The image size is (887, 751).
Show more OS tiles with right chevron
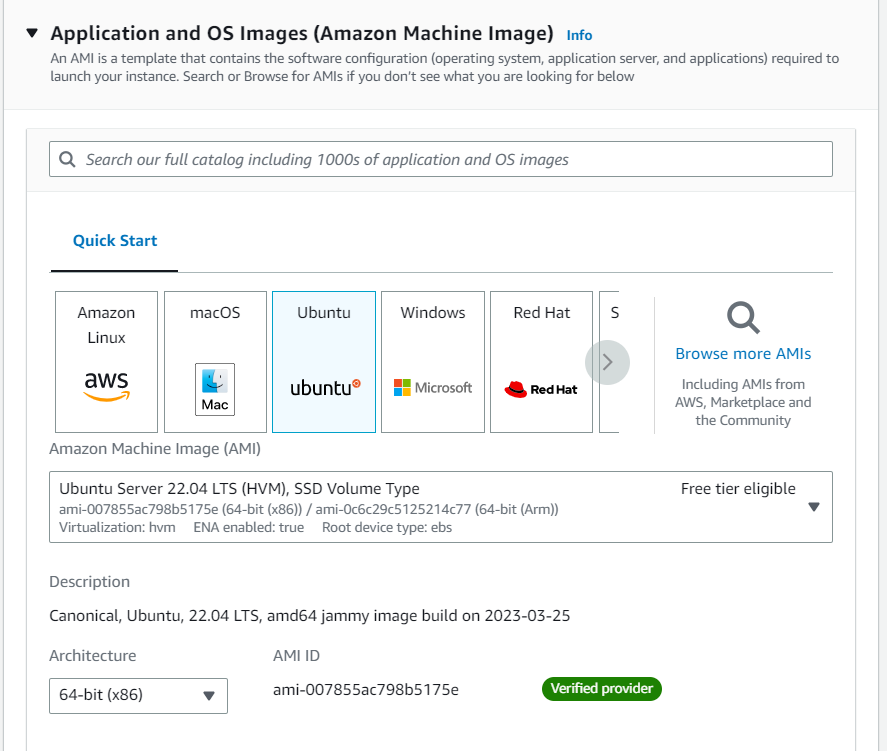[607, 362]
